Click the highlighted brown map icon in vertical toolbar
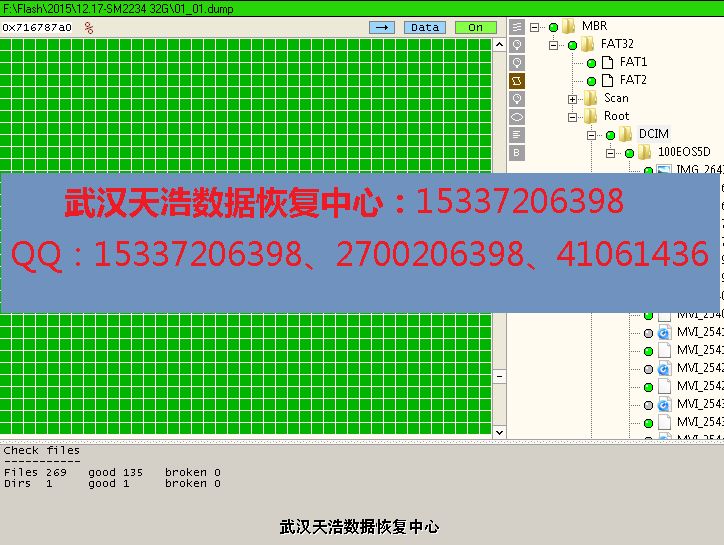Viewport: 724px width, 545px height. 517,81
